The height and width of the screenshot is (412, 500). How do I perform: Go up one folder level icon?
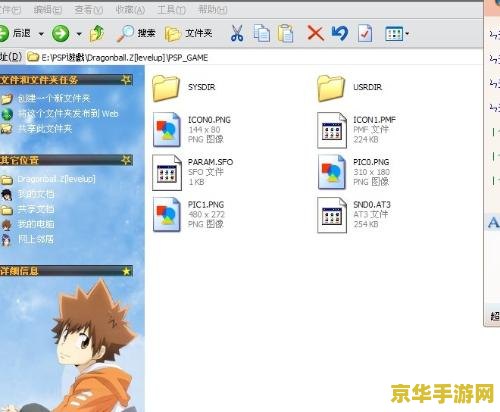[x=97, y=33]
